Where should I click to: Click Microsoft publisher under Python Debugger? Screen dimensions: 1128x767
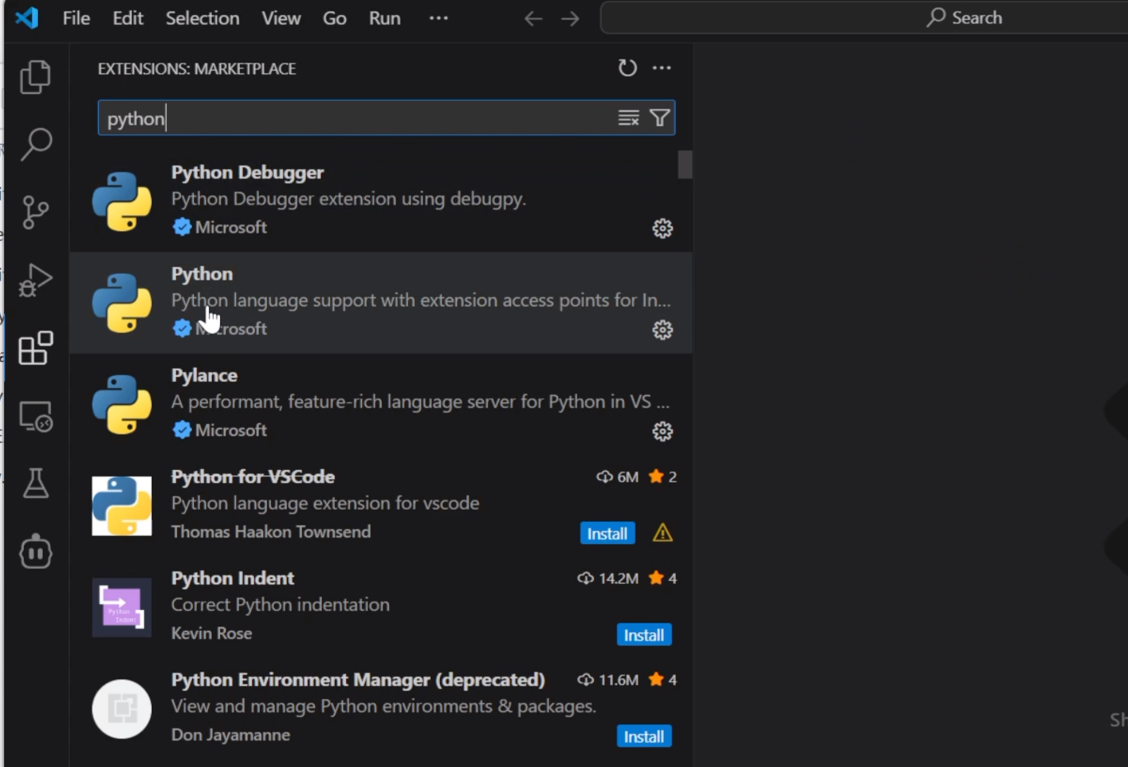pos(231,227)
